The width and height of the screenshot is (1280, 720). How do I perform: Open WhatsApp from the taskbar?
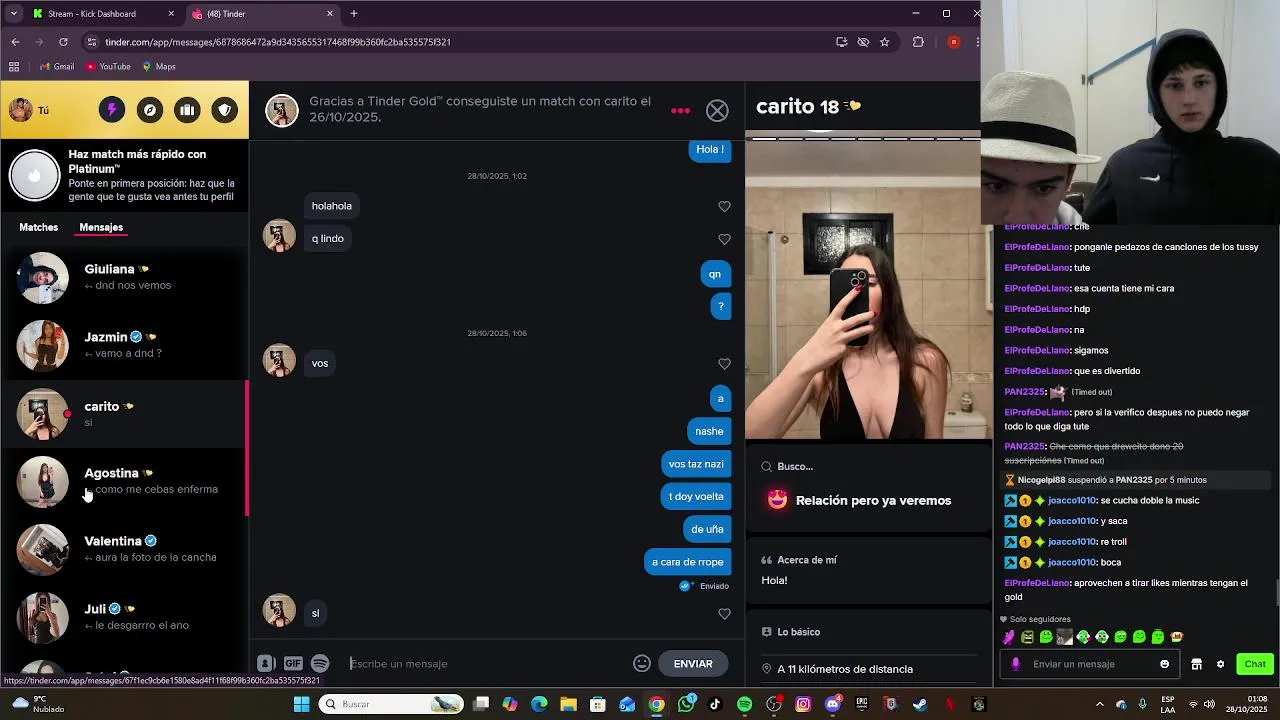[686, 704]
